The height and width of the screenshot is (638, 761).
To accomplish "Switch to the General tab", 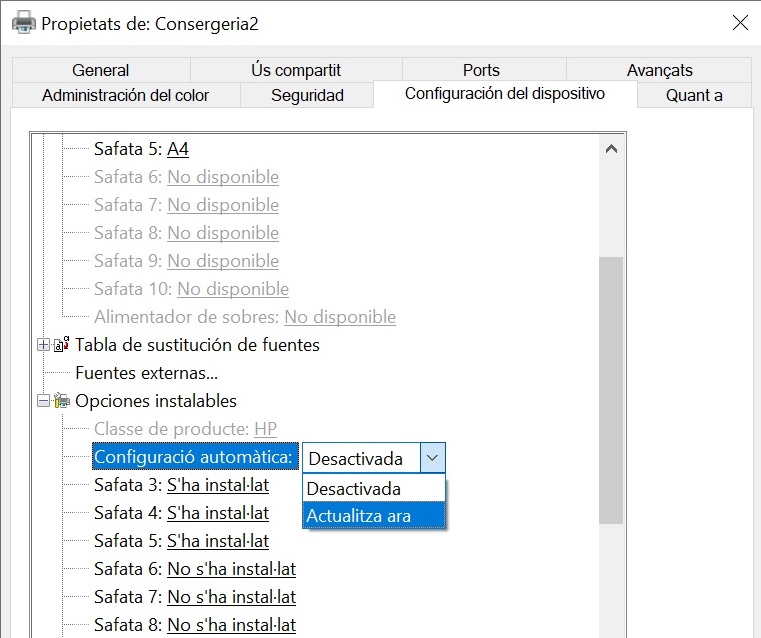I will [x=100, y=70].
